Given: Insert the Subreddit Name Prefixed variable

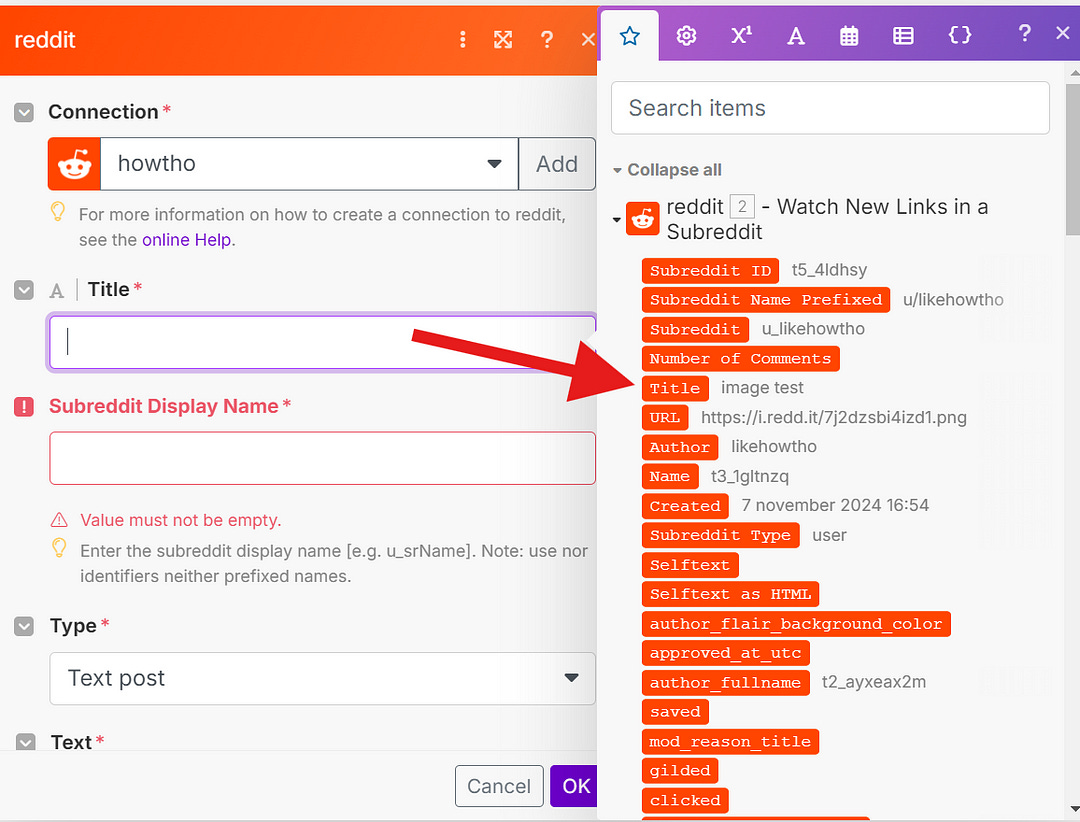Looking at the screenshot, I should pyautogui.click(x=766, y=300).
